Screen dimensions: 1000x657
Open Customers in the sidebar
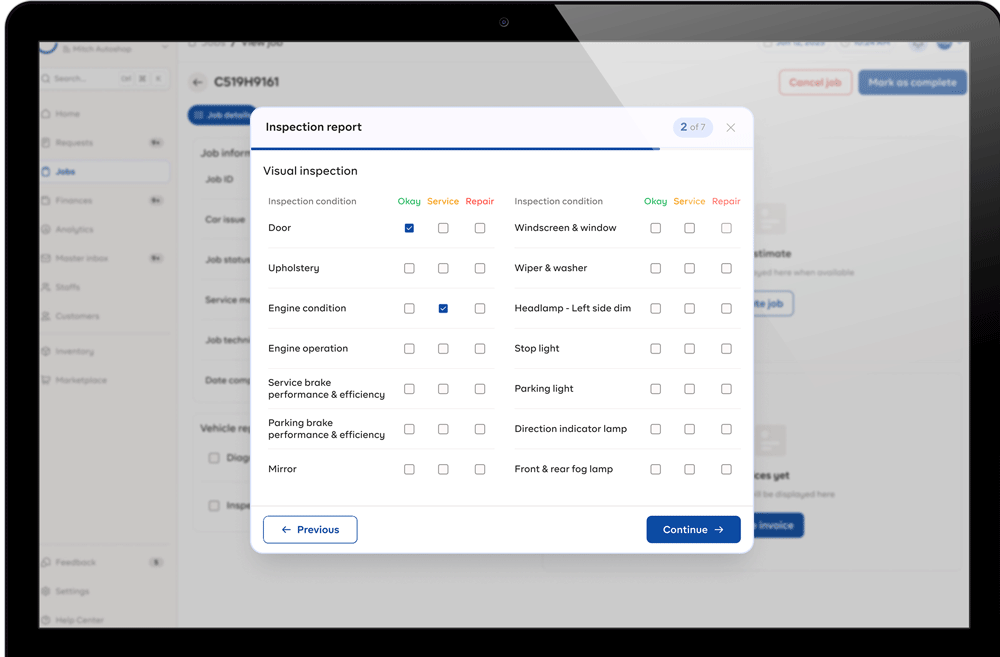pyautogui.click(x=77, y=316)
